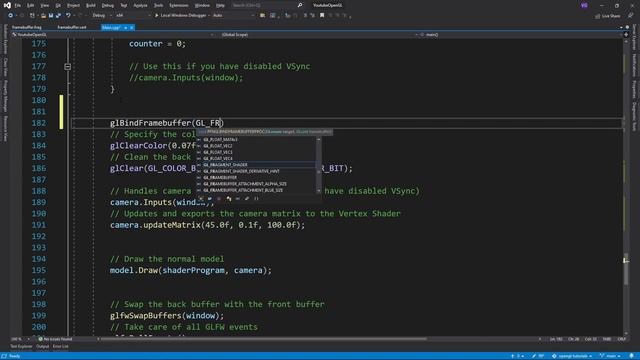
Task: Open the Test Explorer tab
Action: tap(21, 347)
